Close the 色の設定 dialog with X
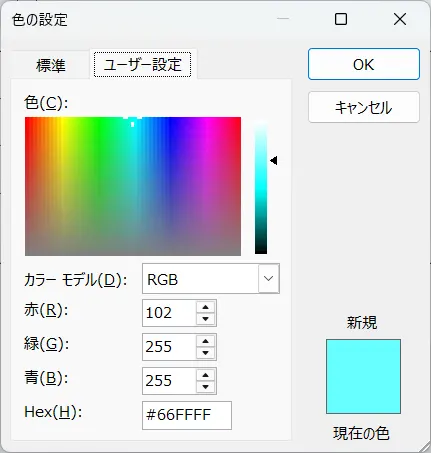This screenshot has height=453, width=431. 400,19
